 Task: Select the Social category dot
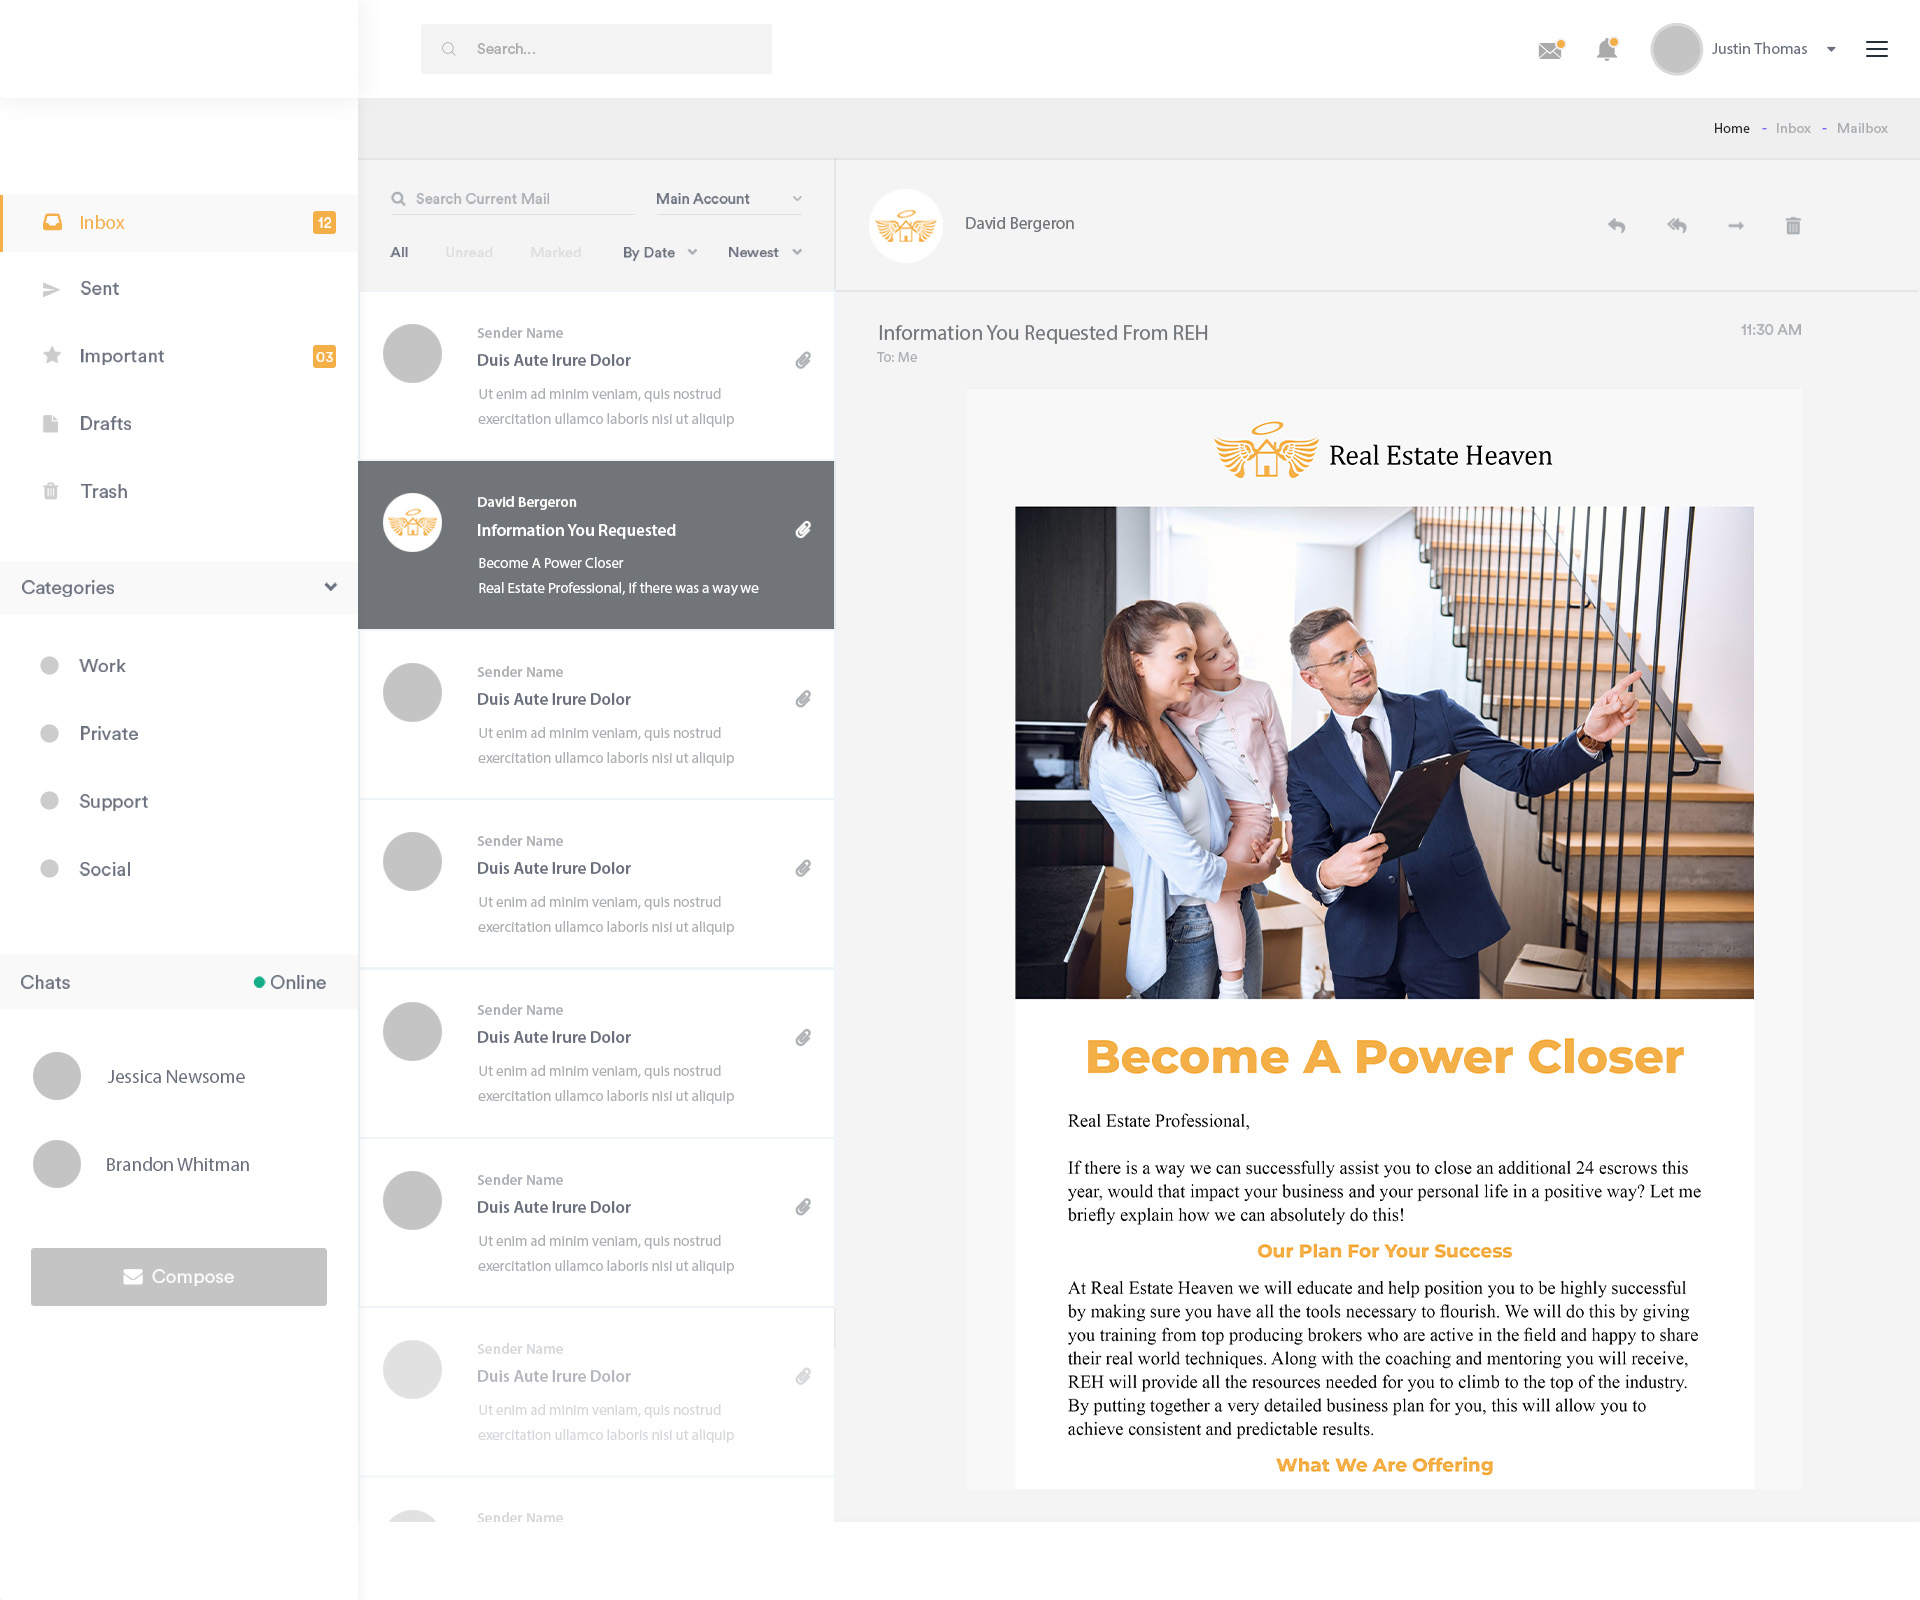49,869
